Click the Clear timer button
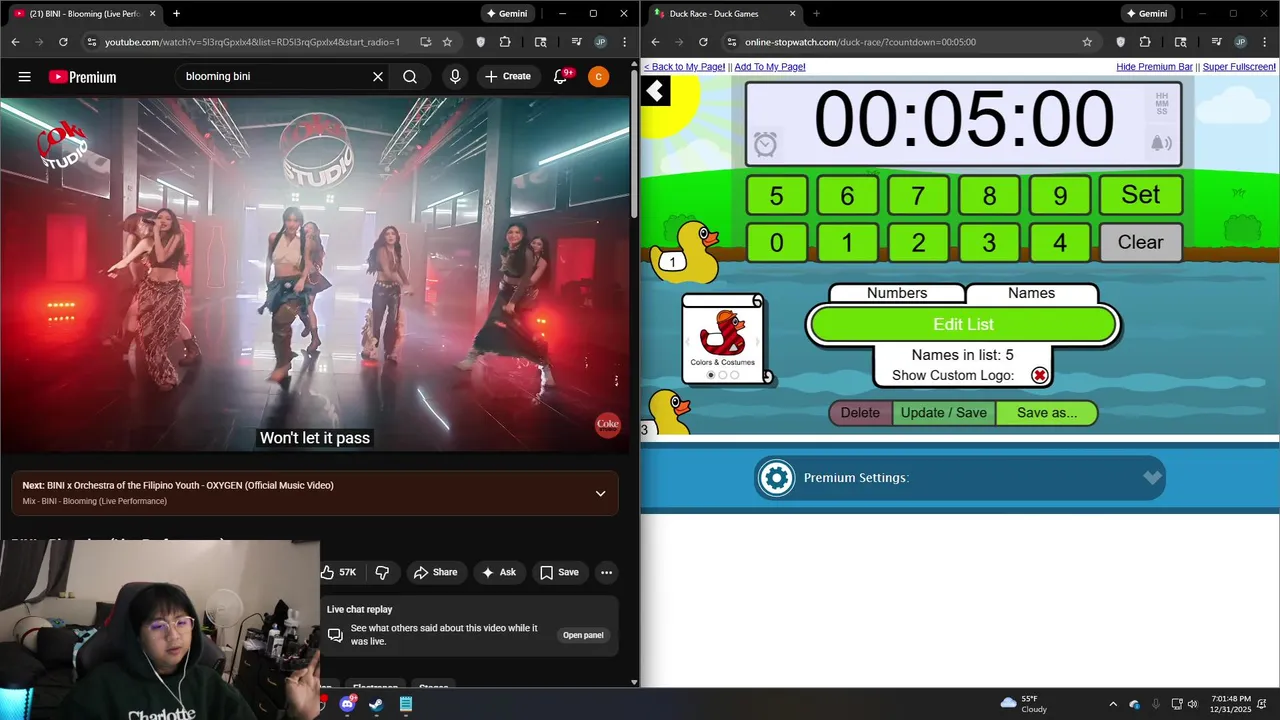The height and width of the screenshot is (720, 1280). (x=1141, y=242)
